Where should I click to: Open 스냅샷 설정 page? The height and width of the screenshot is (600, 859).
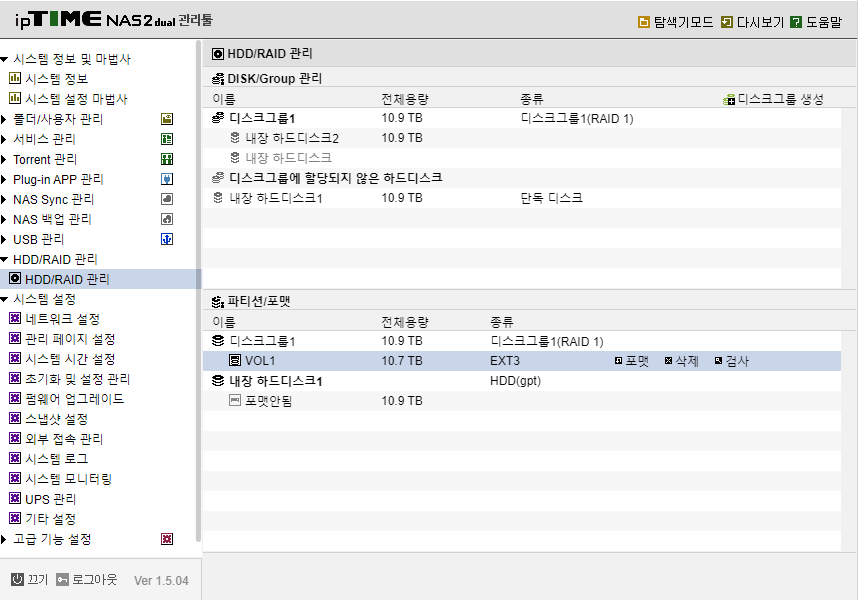click(56, 419)
